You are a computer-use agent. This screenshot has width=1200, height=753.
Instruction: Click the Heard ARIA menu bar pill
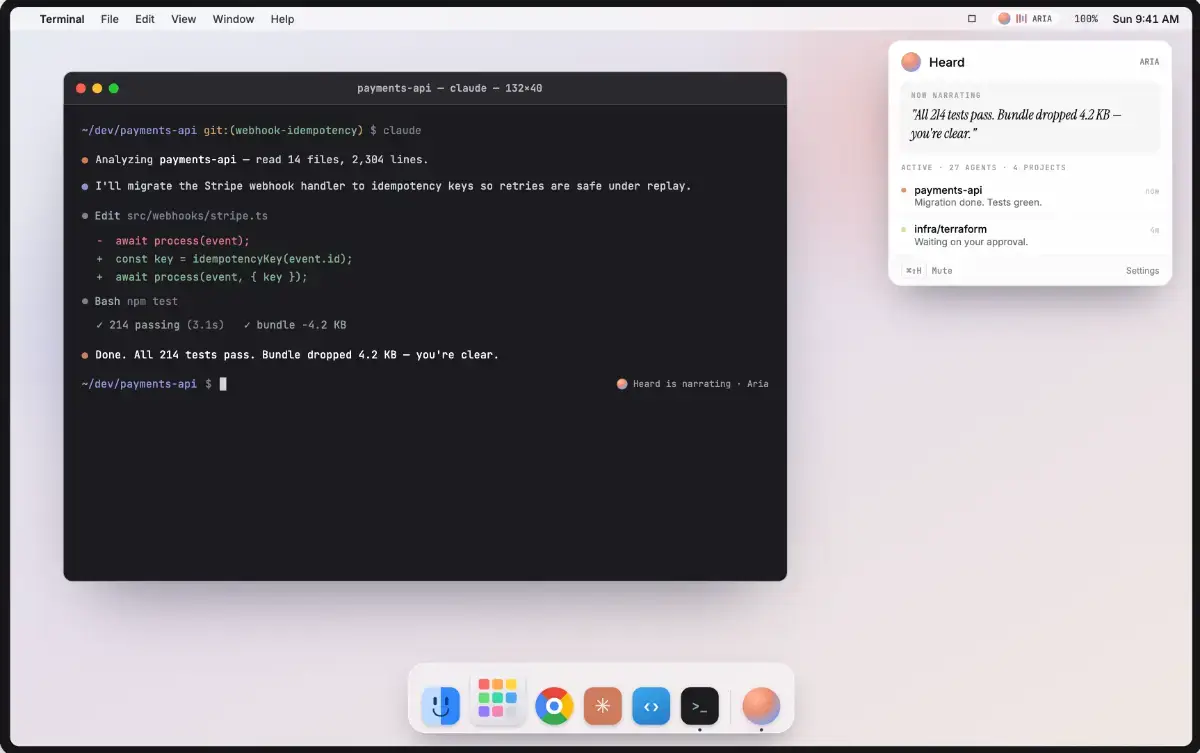(1025, 19)
